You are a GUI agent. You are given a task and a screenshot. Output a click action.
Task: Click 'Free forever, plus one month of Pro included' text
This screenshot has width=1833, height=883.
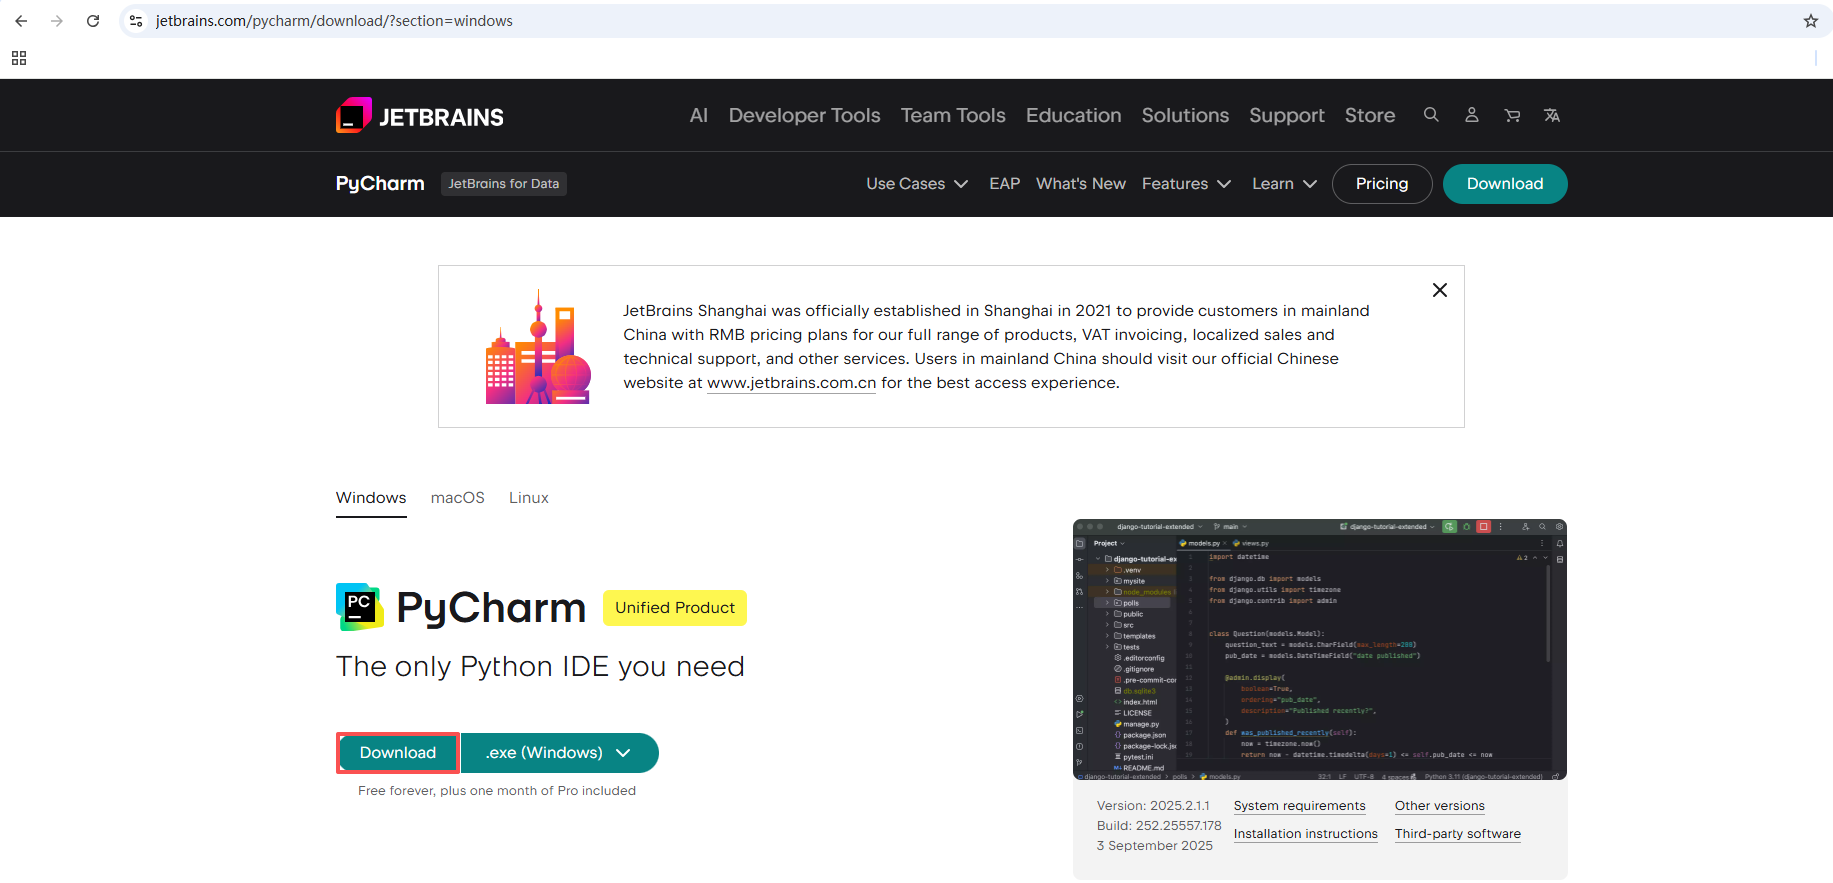(497, 791)
